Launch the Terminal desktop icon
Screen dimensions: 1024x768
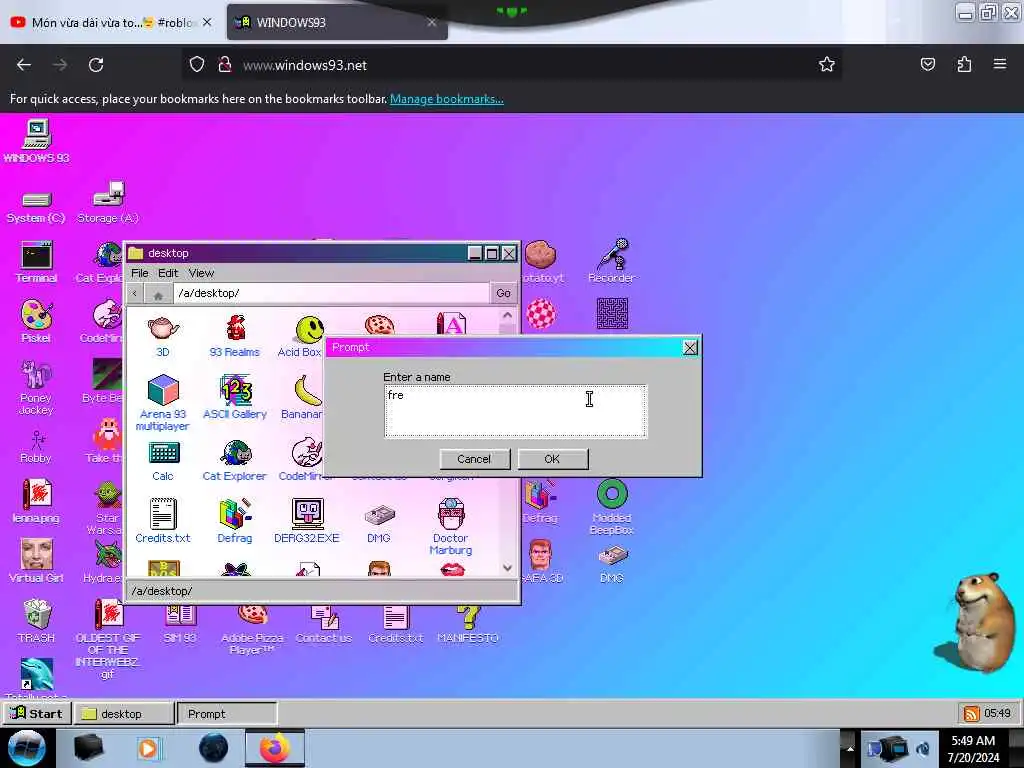(36, 261)
